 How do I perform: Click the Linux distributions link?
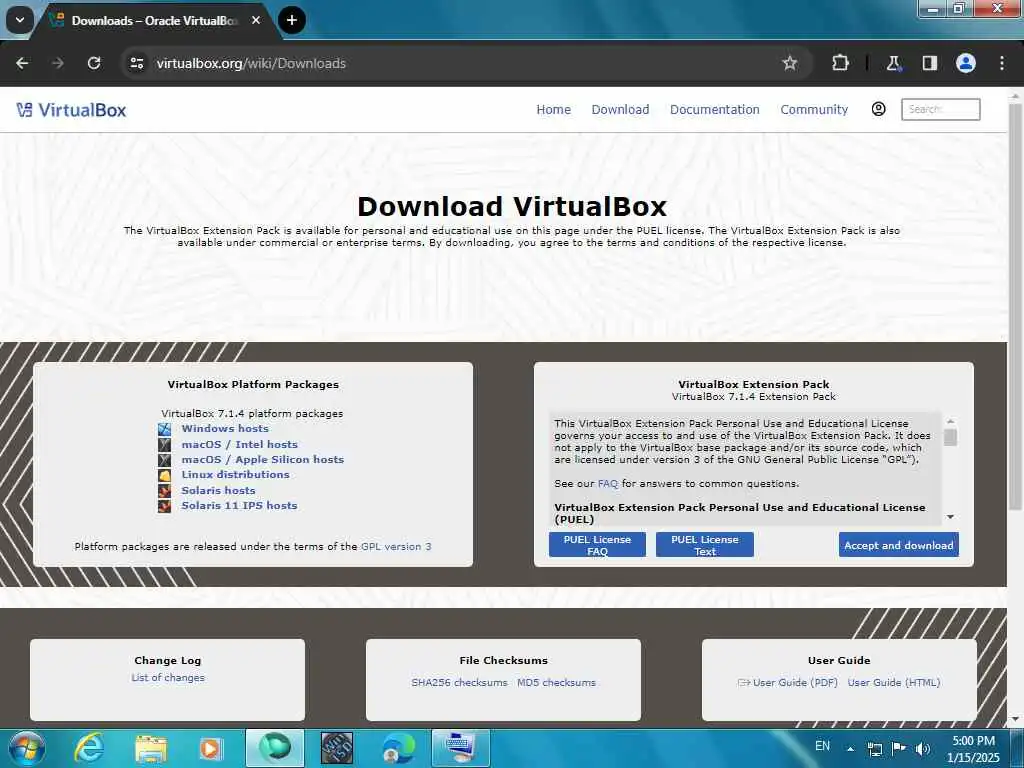[x=235, y=475]
